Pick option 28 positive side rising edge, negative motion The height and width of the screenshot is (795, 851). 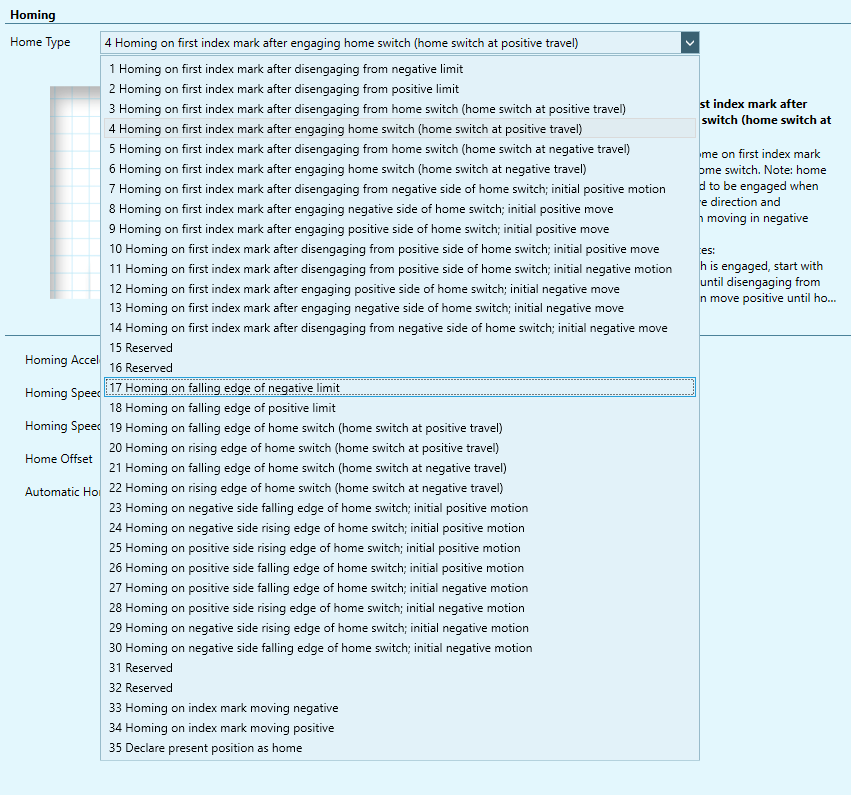coord(399,608)
